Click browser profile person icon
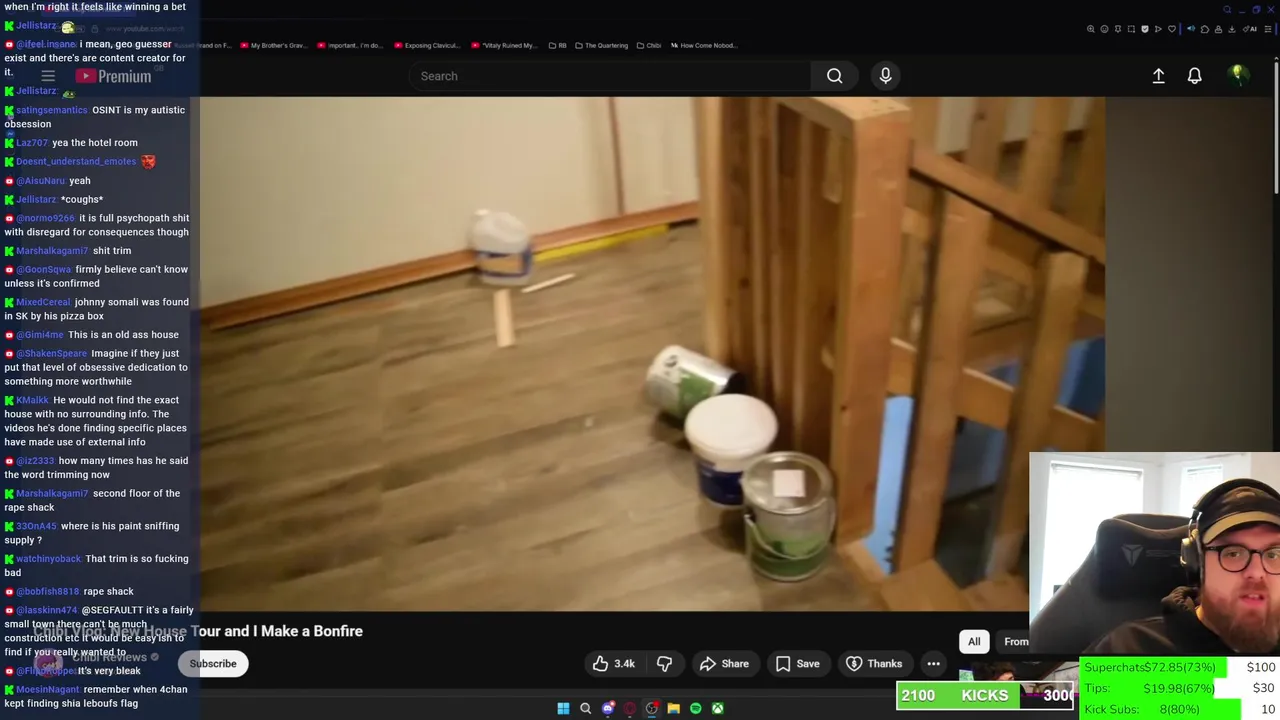Screen dimensions: 1280x720 point(1218,29)
